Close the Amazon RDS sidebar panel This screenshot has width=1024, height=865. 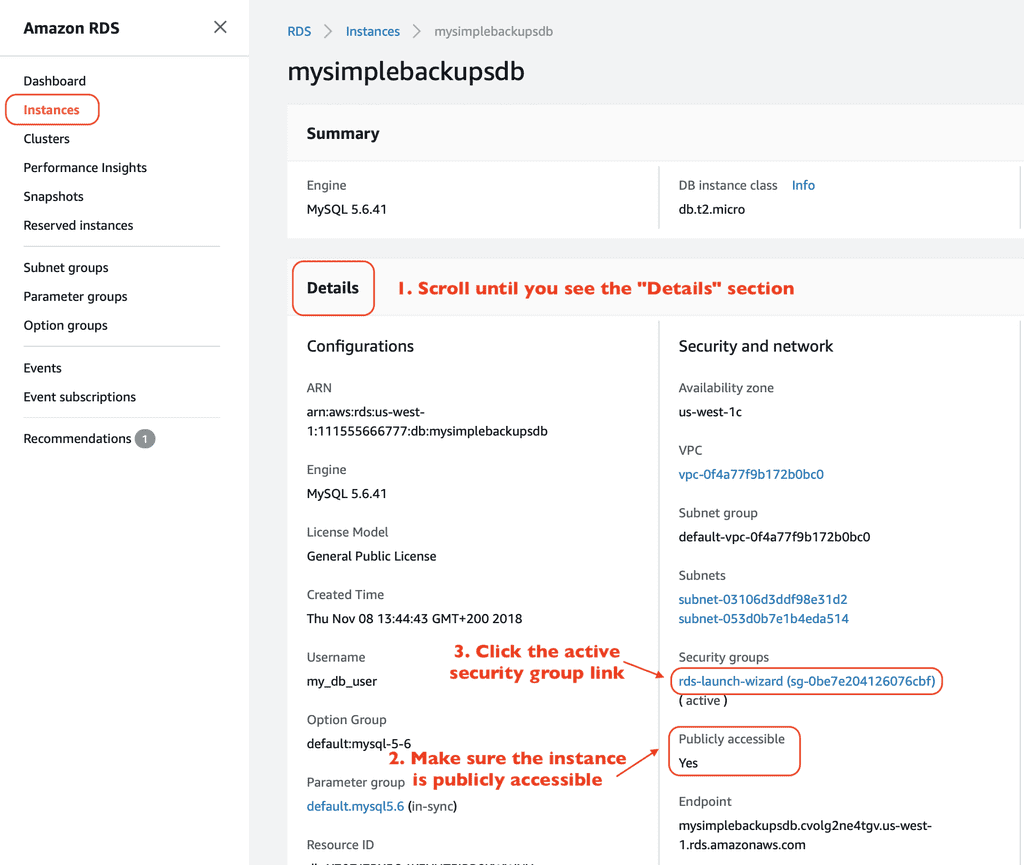220,27
